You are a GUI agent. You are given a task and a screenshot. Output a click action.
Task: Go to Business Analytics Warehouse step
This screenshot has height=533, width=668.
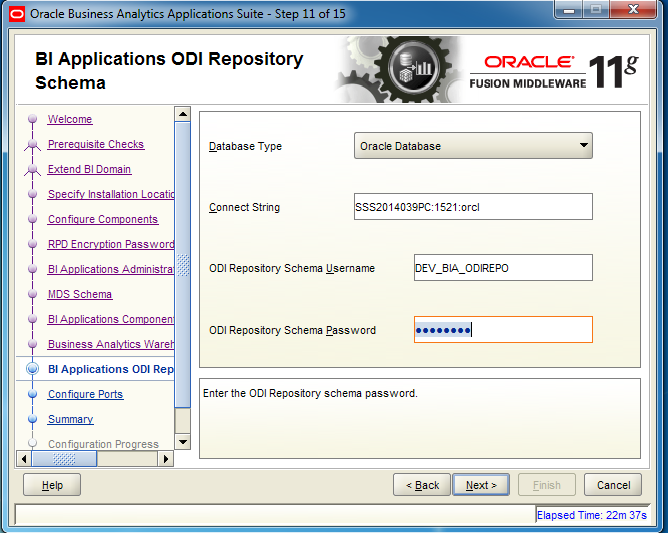(111, 344)
